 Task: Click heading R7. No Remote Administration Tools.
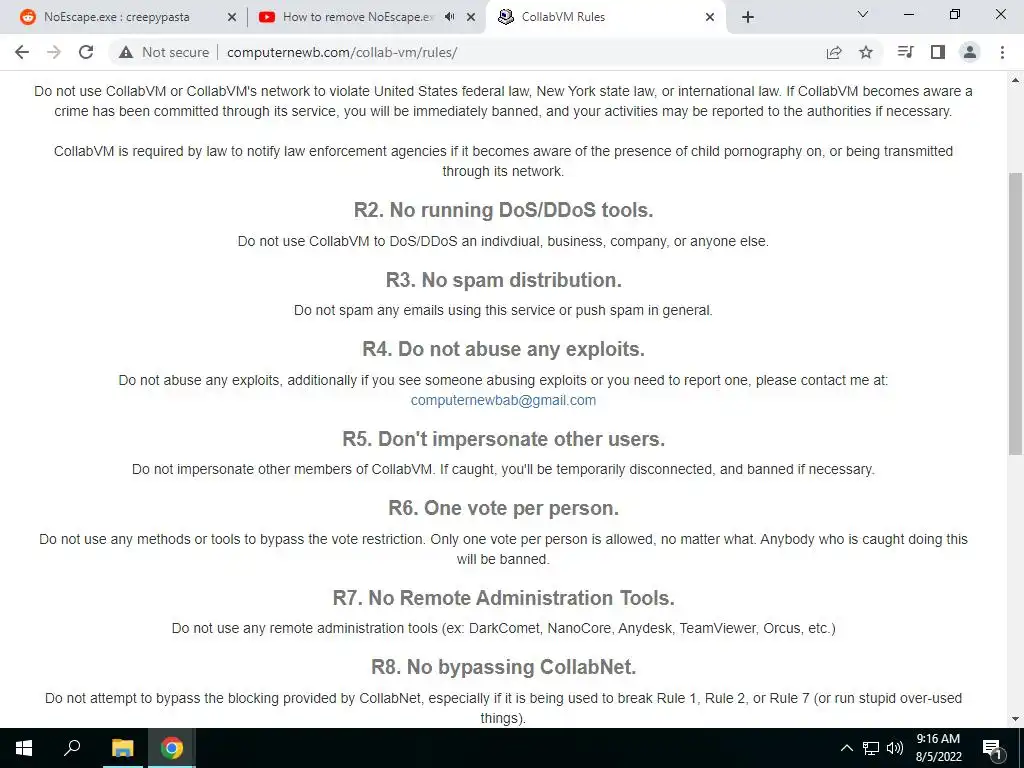point(504,598)
